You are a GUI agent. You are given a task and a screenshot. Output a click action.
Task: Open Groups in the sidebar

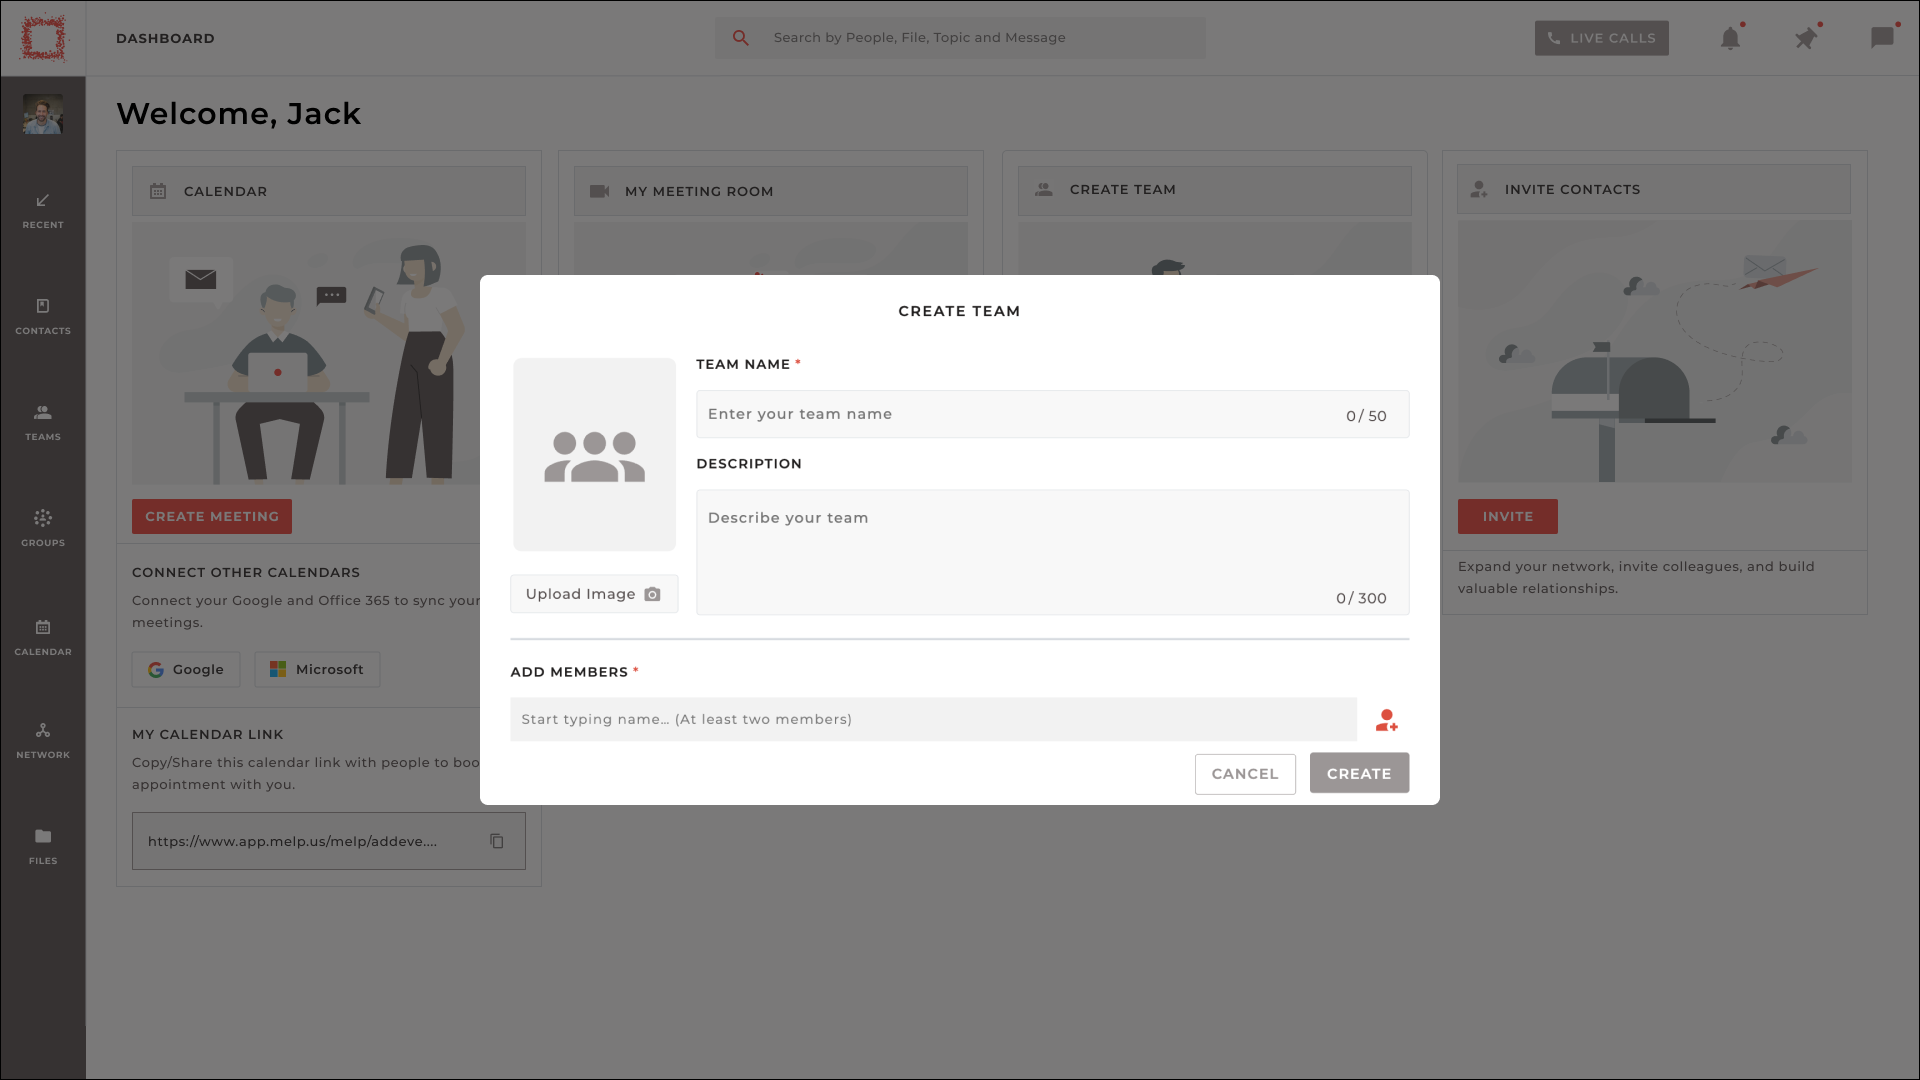43,529
